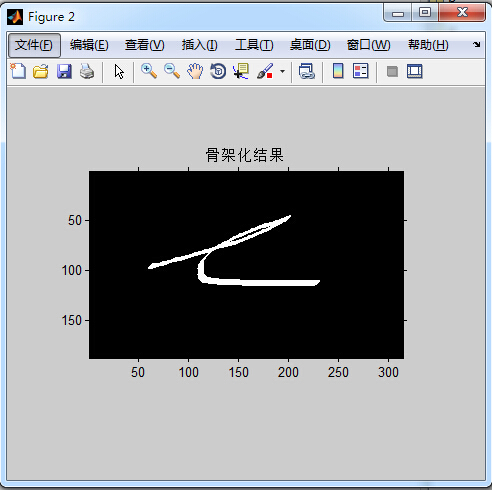Save figure using the floppy disk icon
The image size is (492, 490).
(64, 71)
